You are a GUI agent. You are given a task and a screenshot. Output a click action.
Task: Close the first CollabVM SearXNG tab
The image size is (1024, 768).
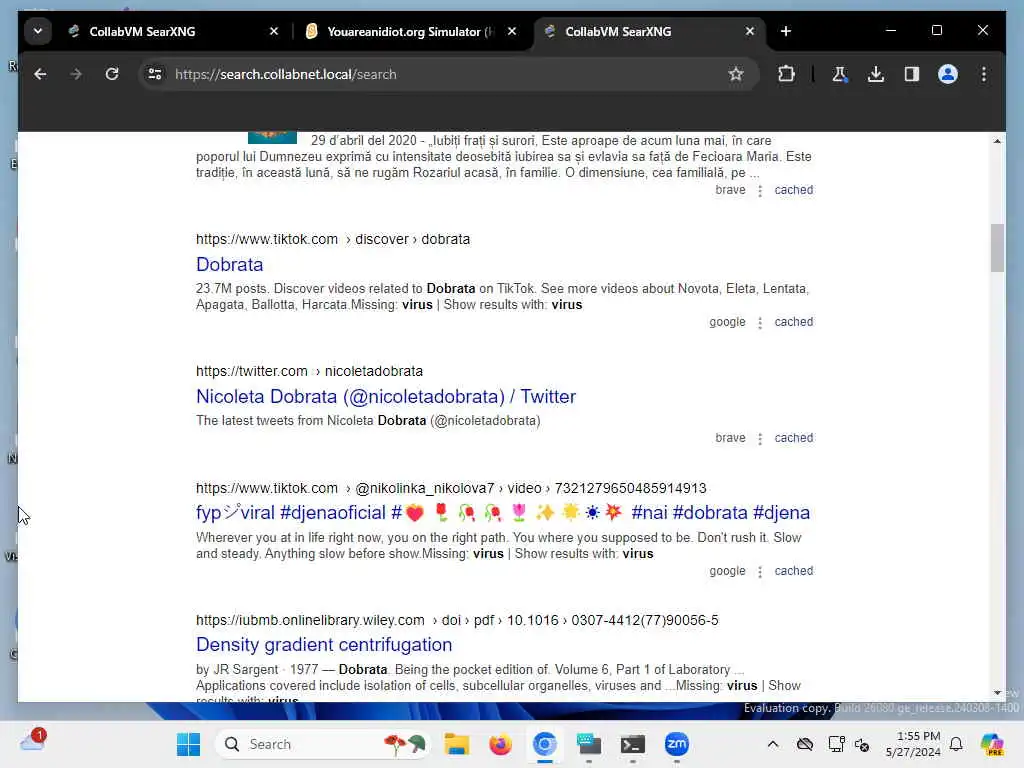pos(274,31)
